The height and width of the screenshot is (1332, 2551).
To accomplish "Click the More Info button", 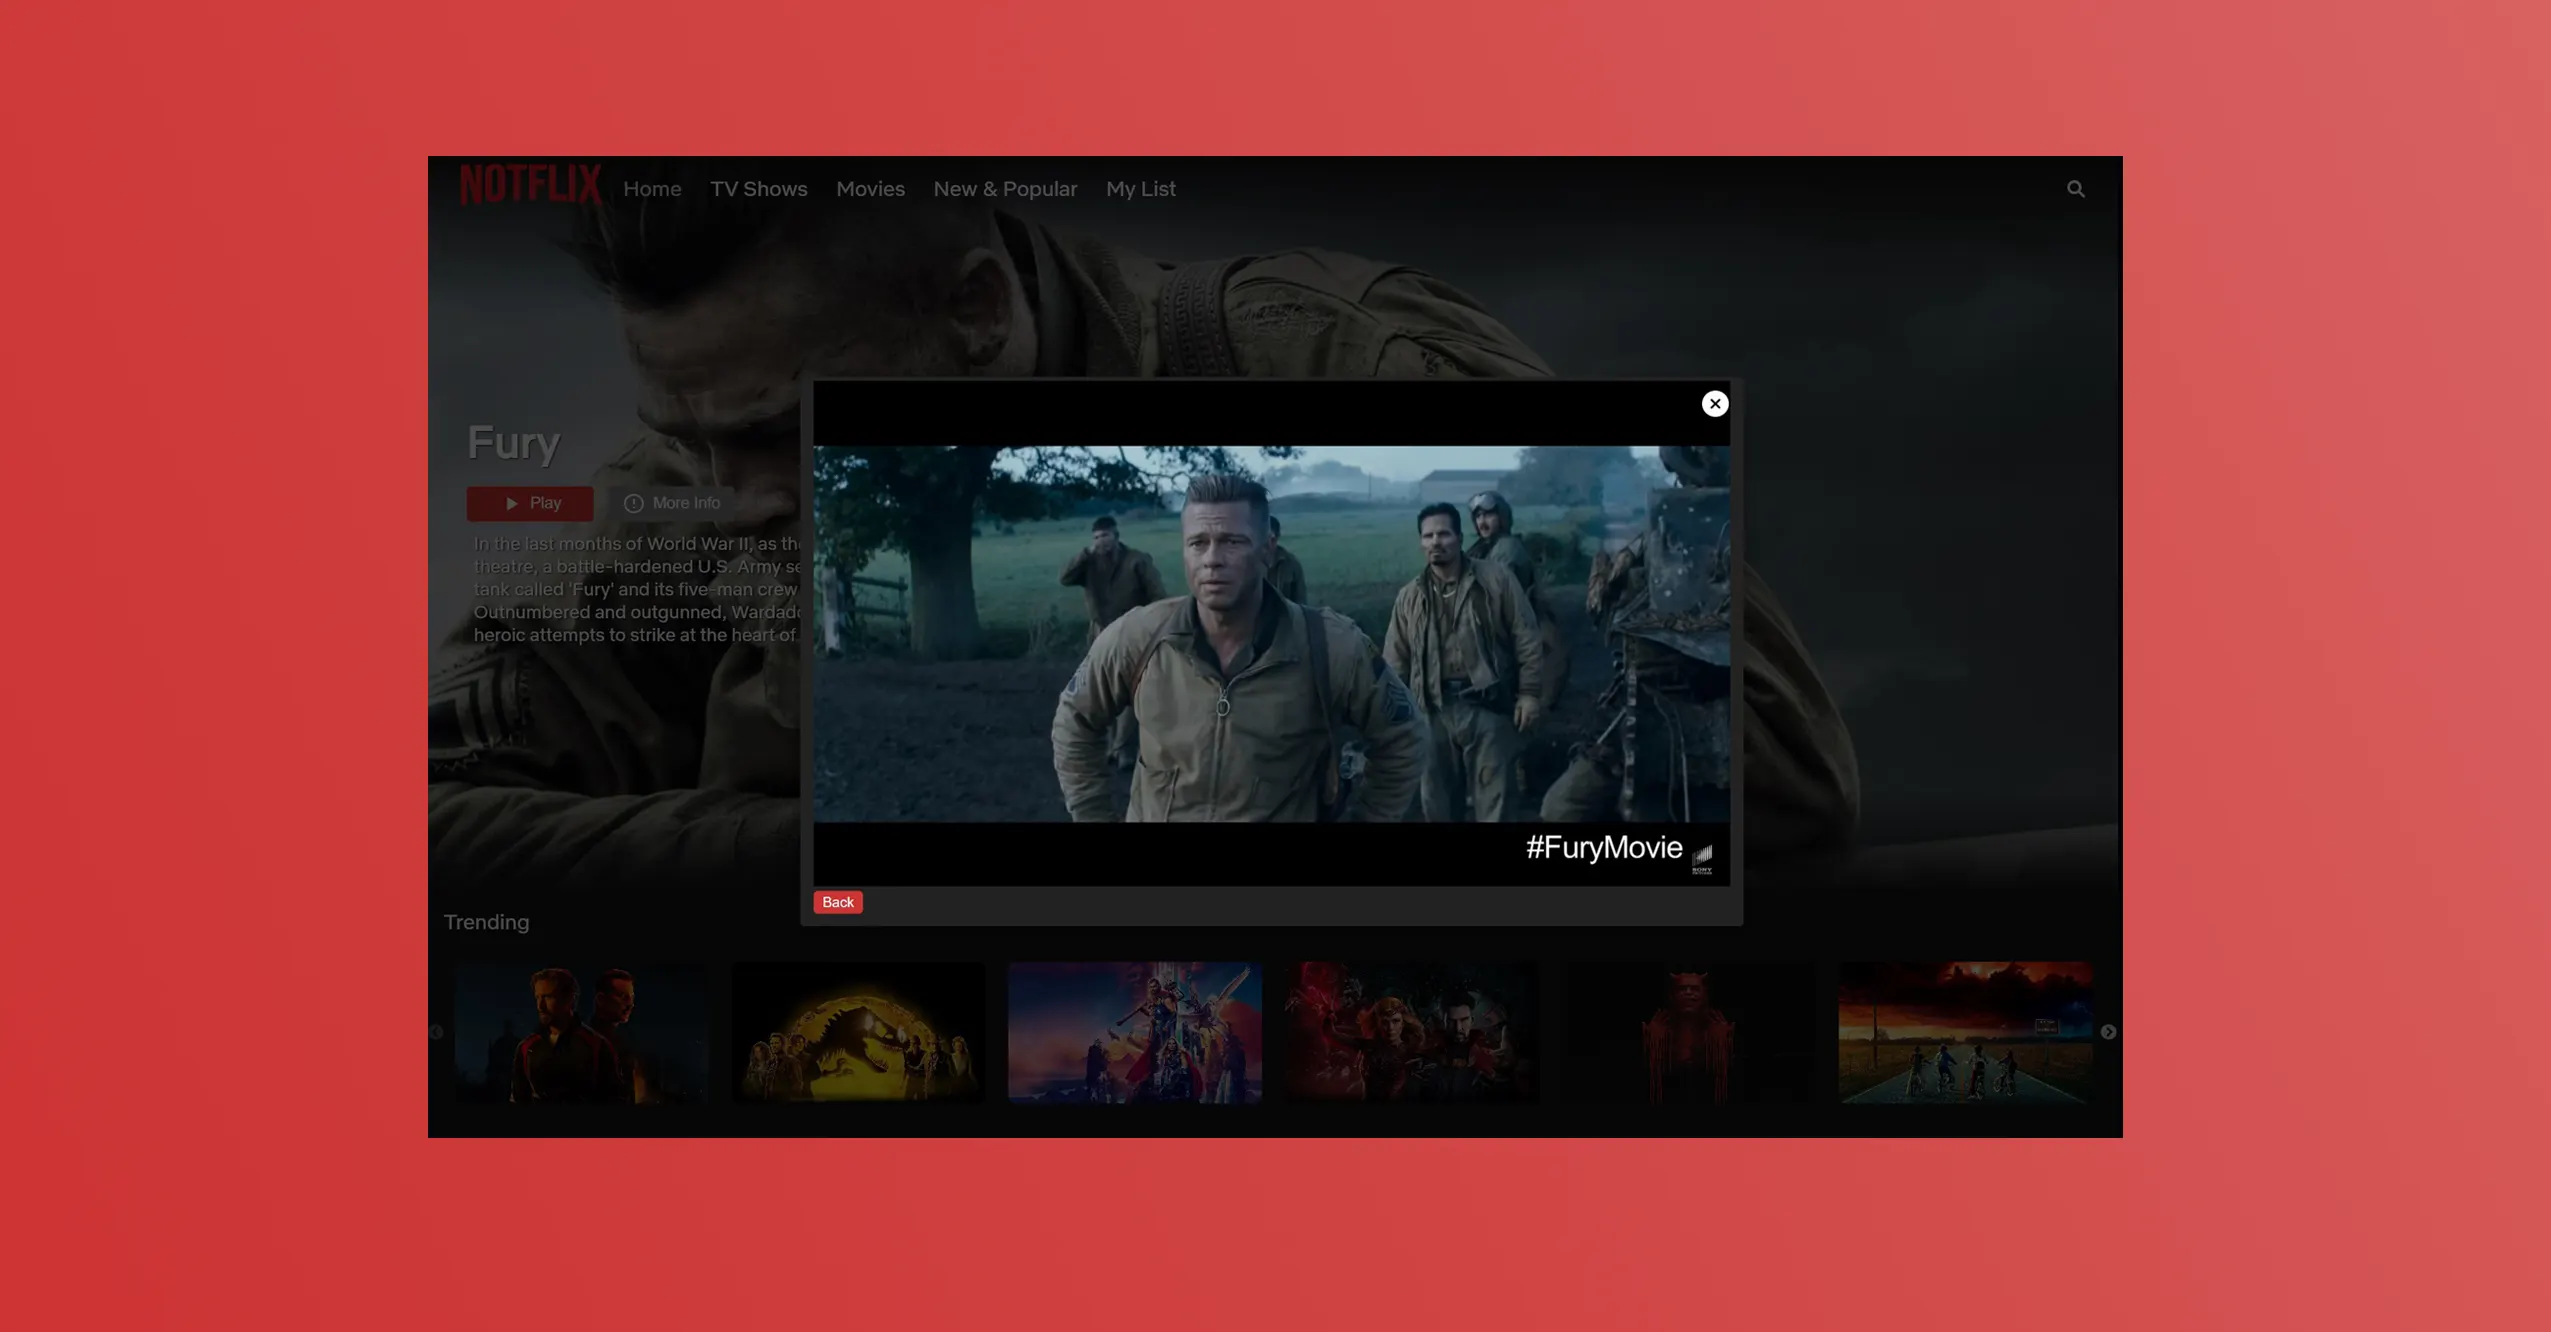I will pyautogui.click(x=672, y=503).
